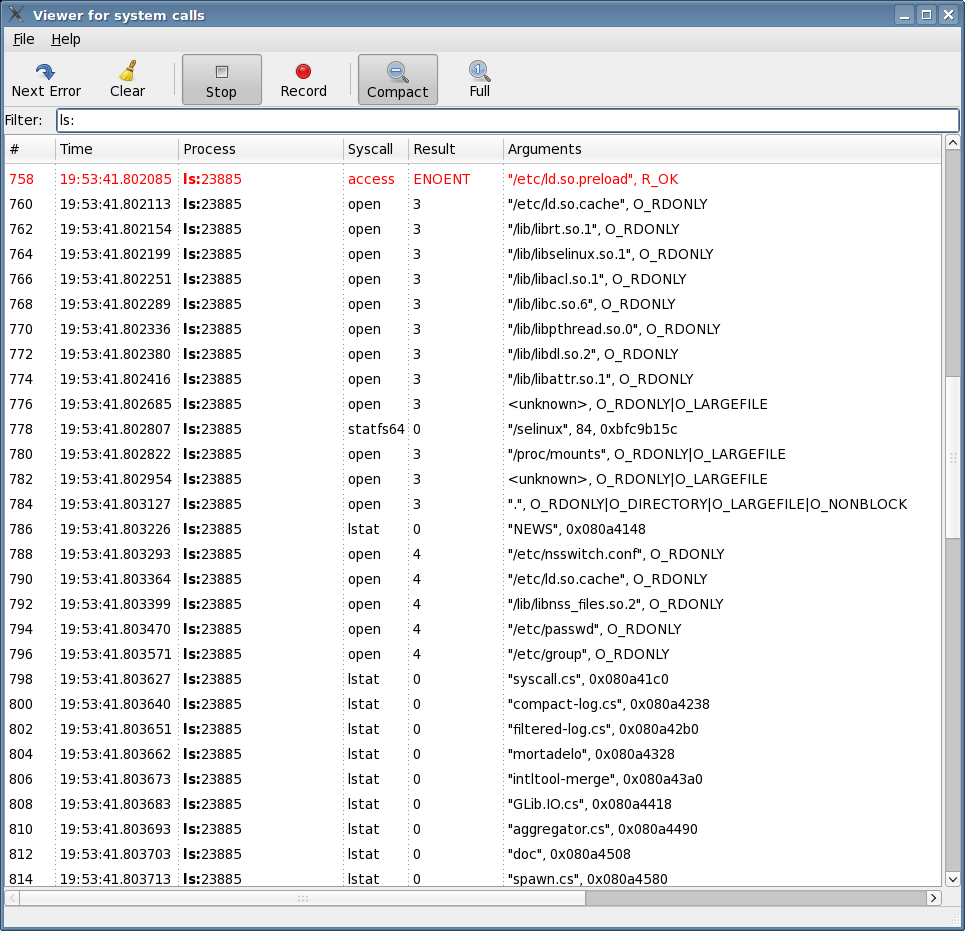Viewport: 965px width, 931px height.
Task: Switch to Full view using magnifier icon
Action: click(x=479, y=71)
